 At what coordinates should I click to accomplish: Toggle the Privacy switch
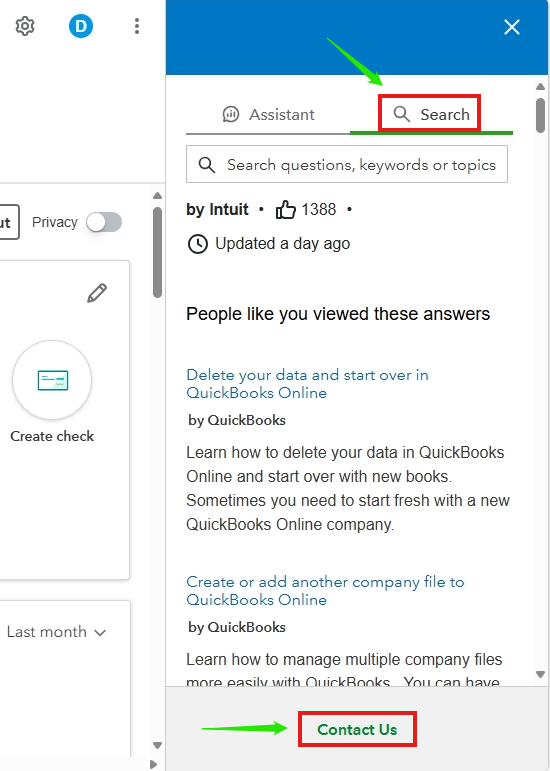(x=104, y=222)
